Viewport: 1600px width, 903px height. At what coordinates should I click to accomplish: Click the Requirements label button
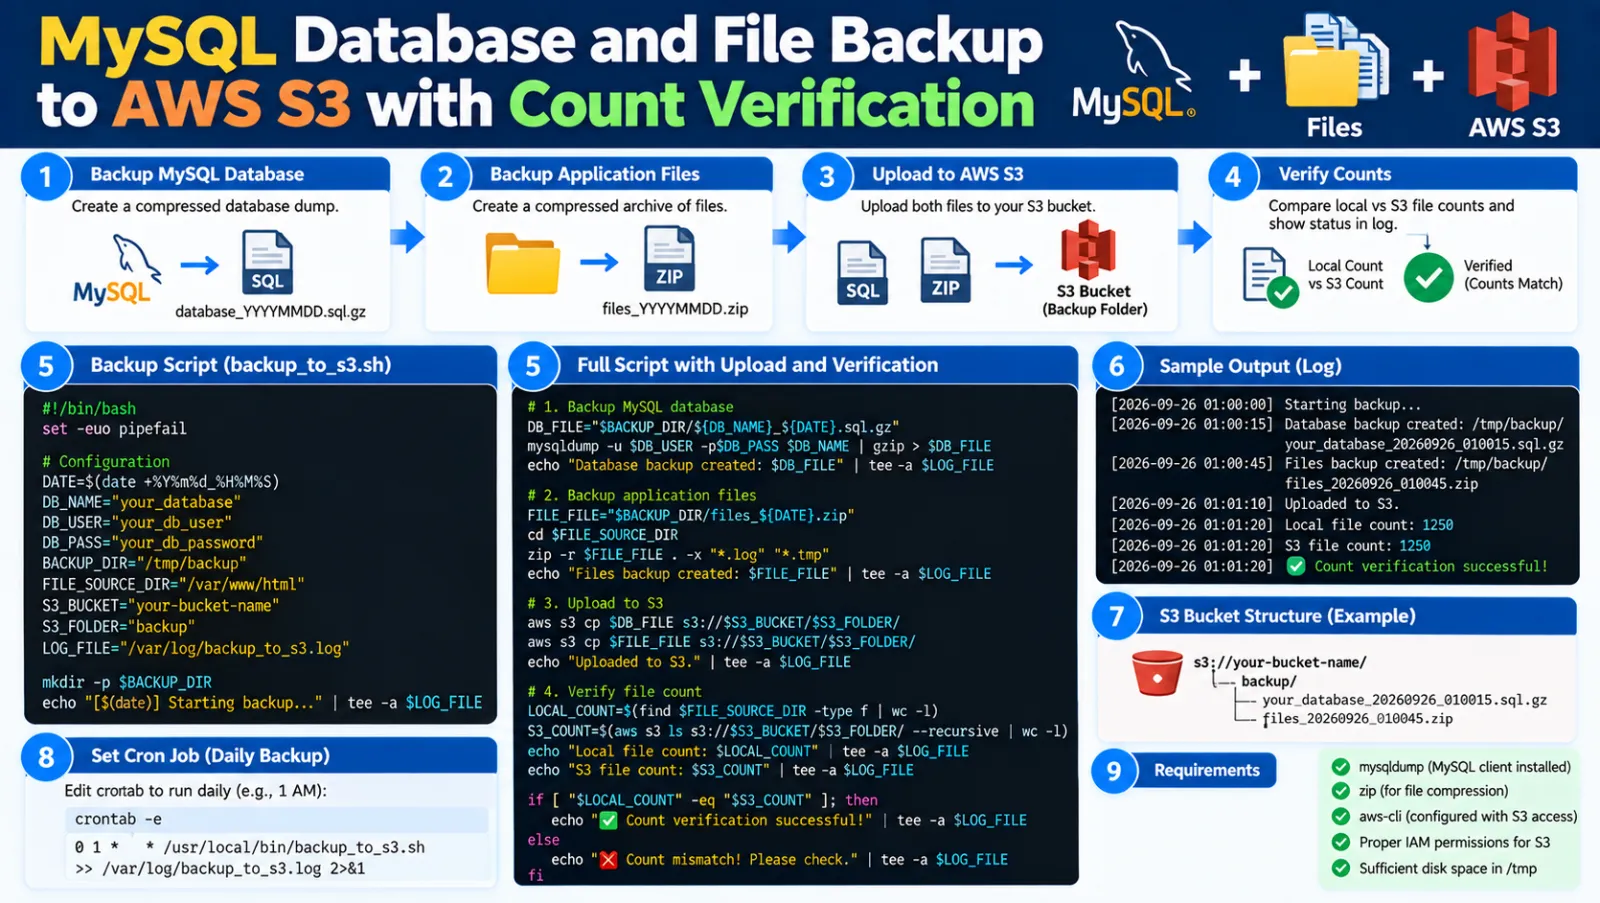[1206, 770]
